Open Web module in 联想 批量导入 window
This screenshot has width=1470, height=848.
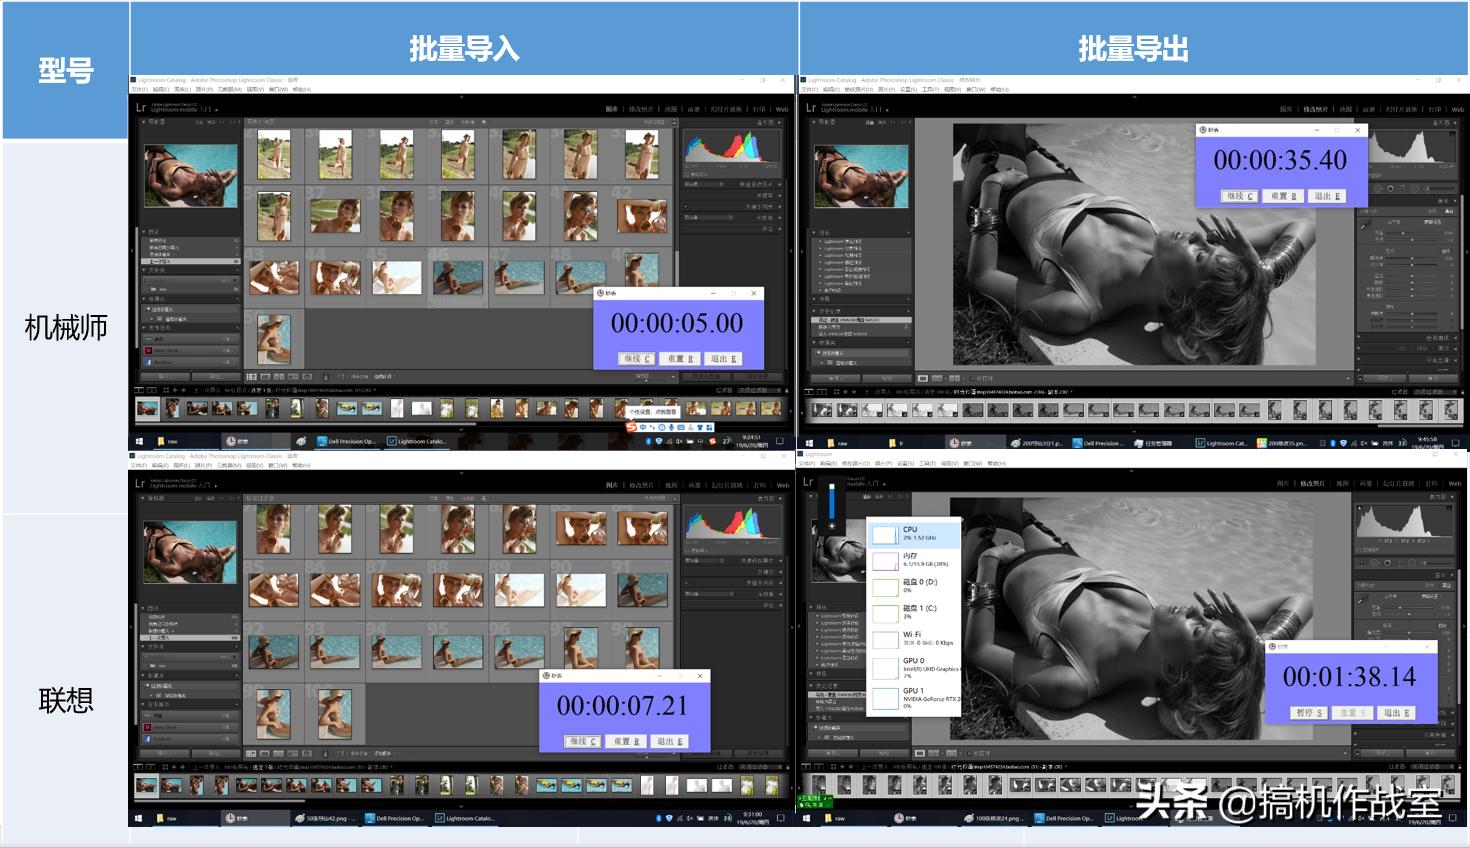point(782,485)
